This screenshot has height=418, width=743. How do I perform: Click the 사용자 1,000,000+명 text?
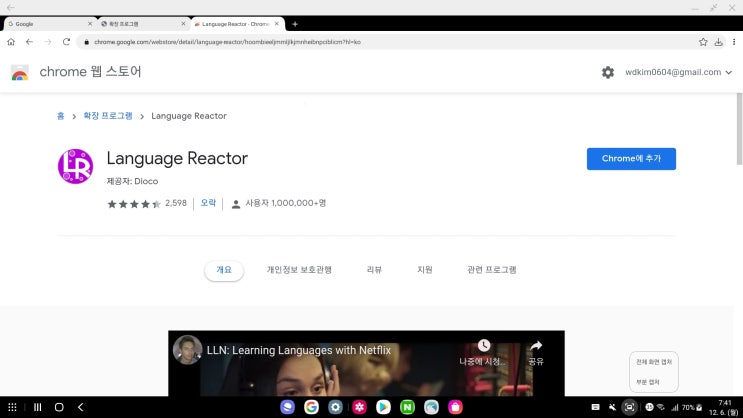pyautogui.click(x=285, y=203)
